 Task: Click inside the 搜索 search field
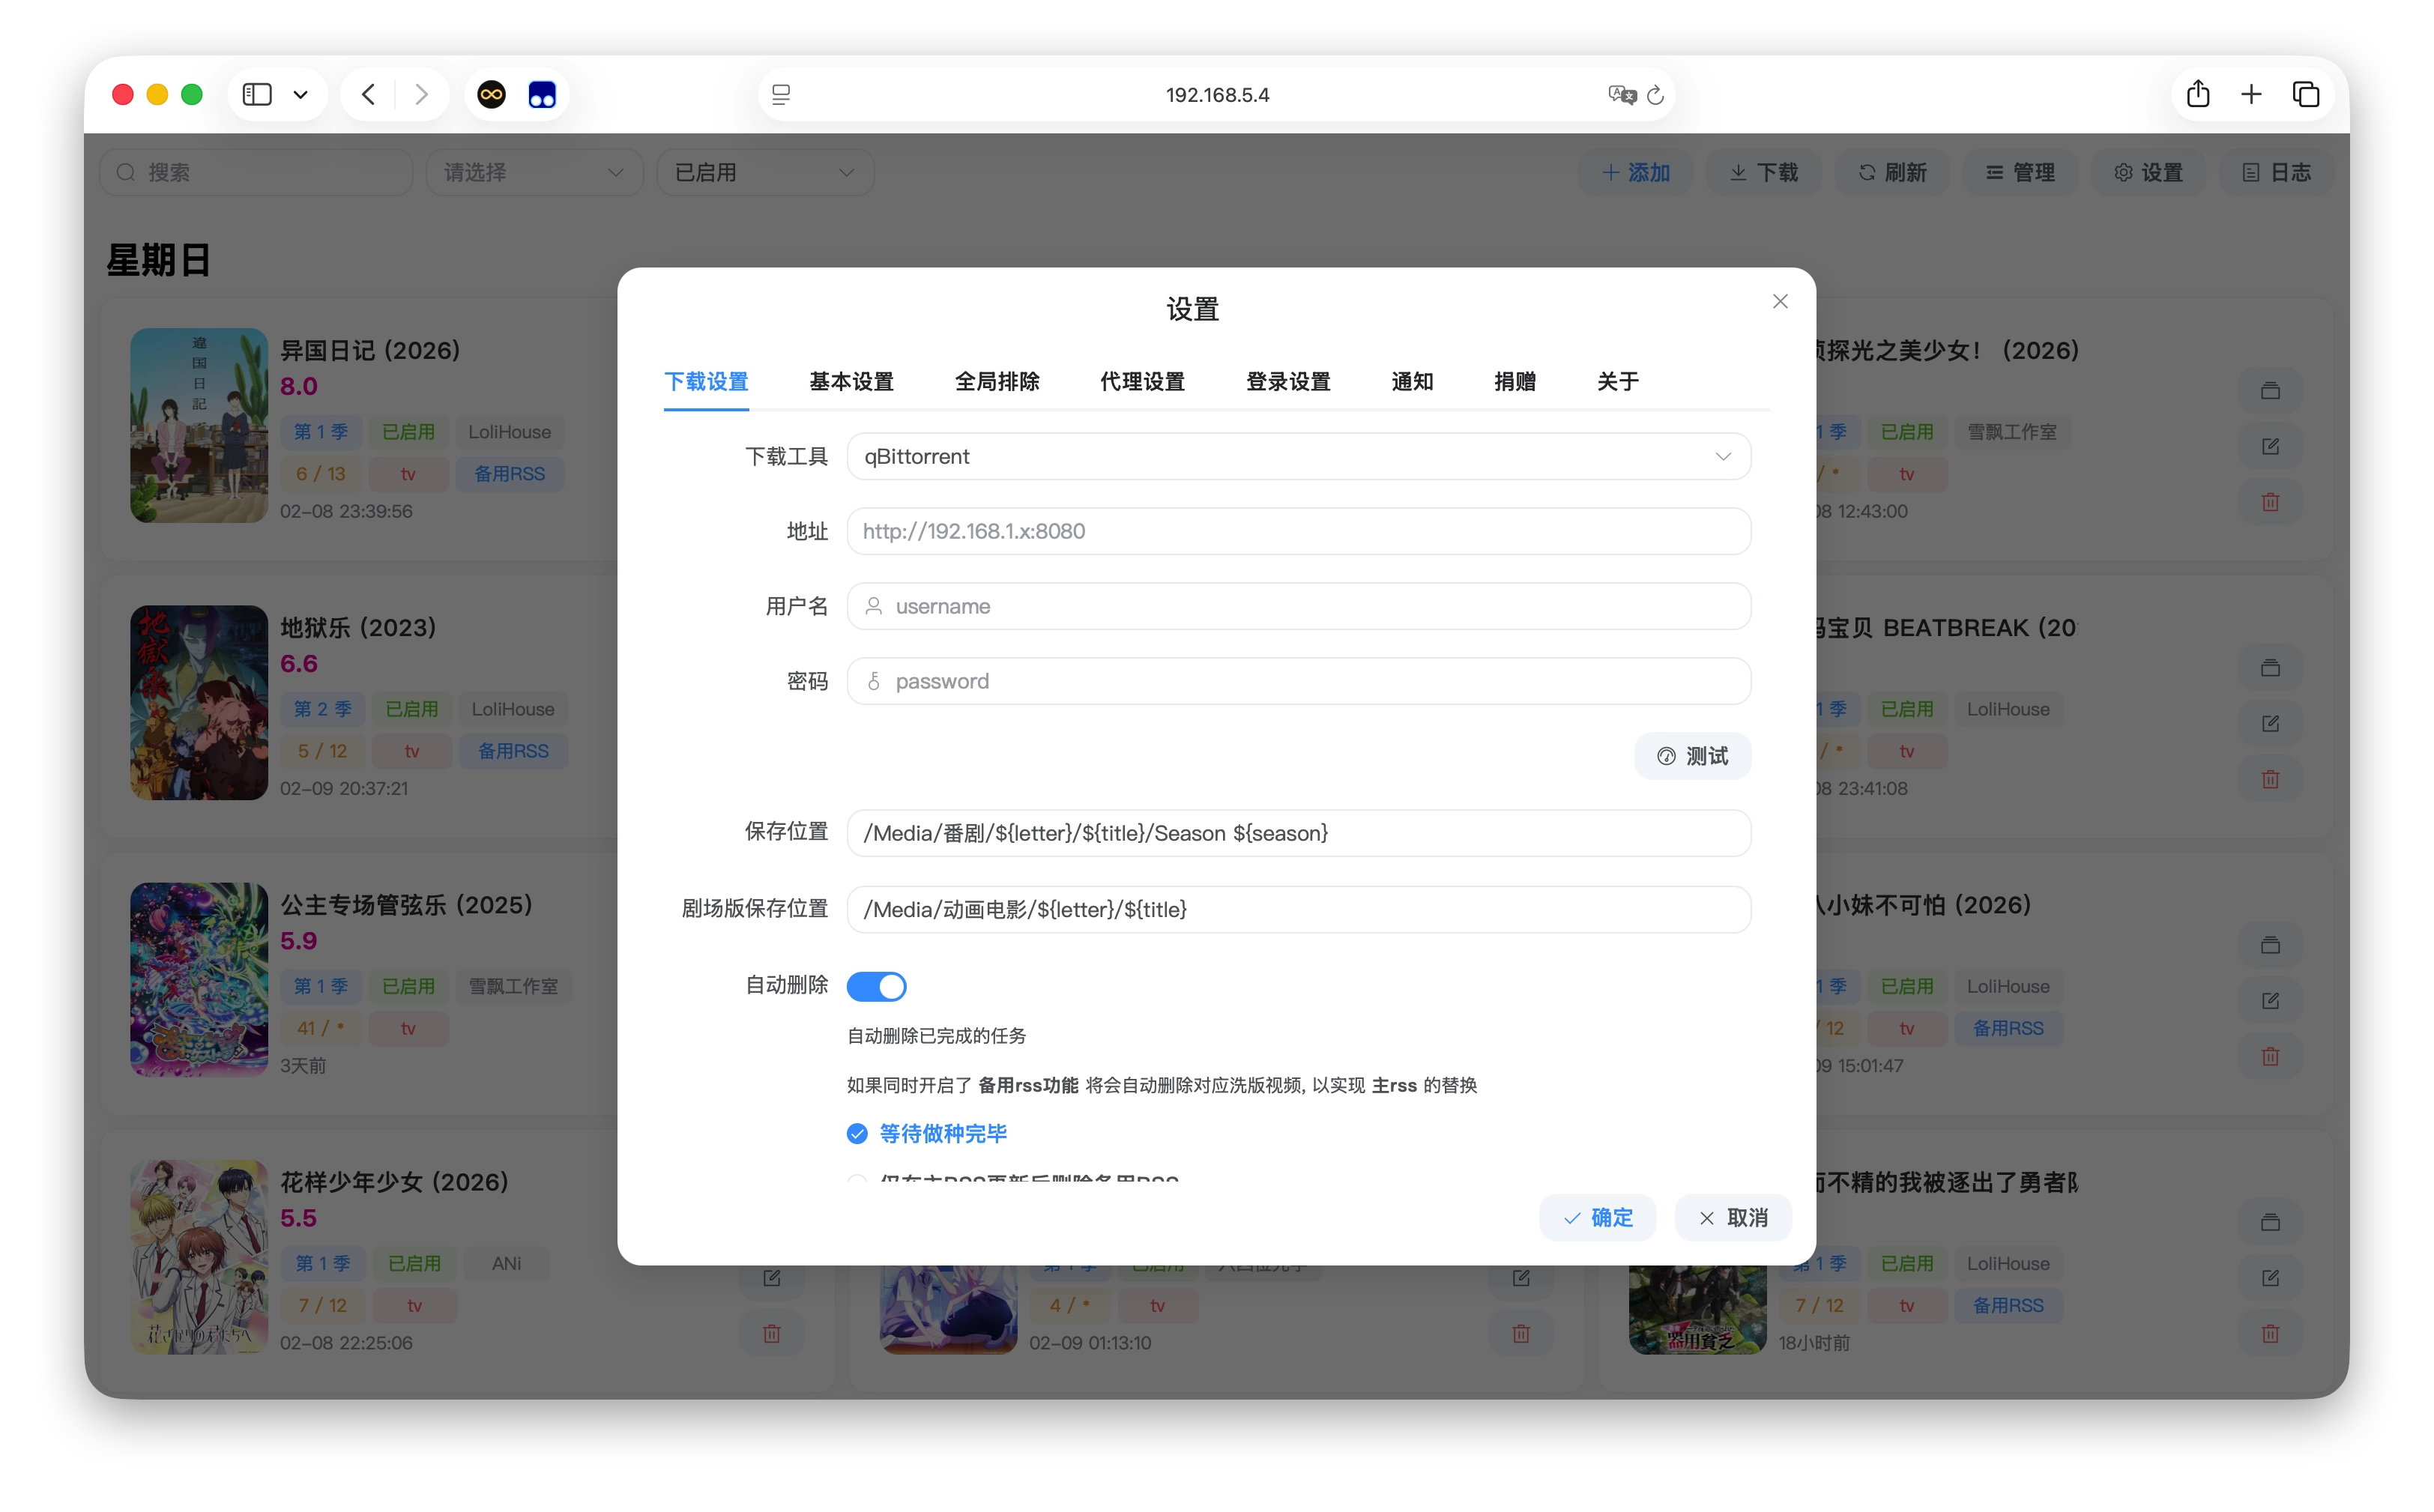point(256,172)
